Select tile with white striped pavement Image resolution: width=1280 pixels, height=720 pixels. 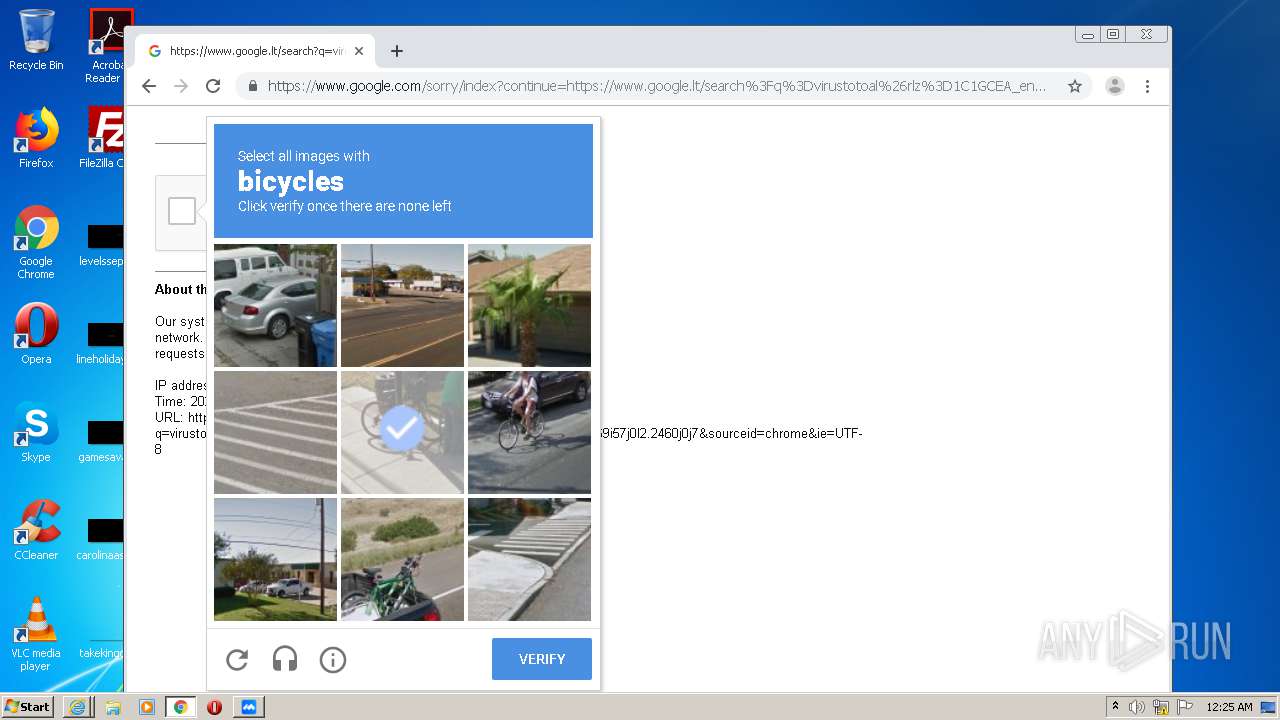tap(275, 433)
